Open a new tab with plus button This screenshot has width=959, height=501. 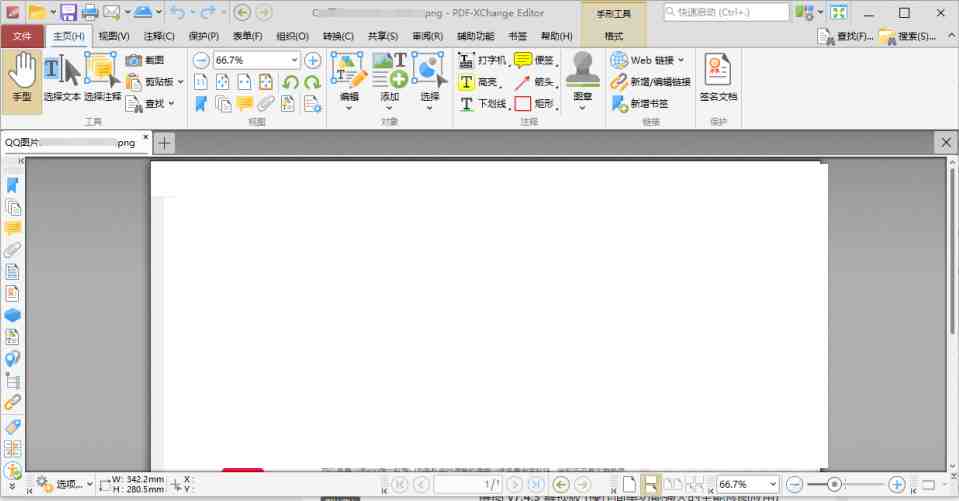(164, 143)
